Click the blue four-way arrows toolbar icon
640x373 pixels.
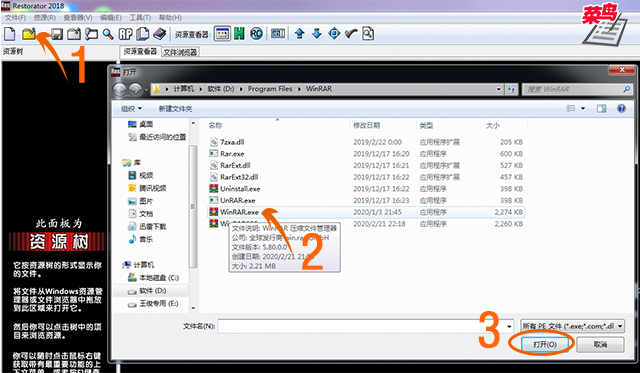pos(334,34)
